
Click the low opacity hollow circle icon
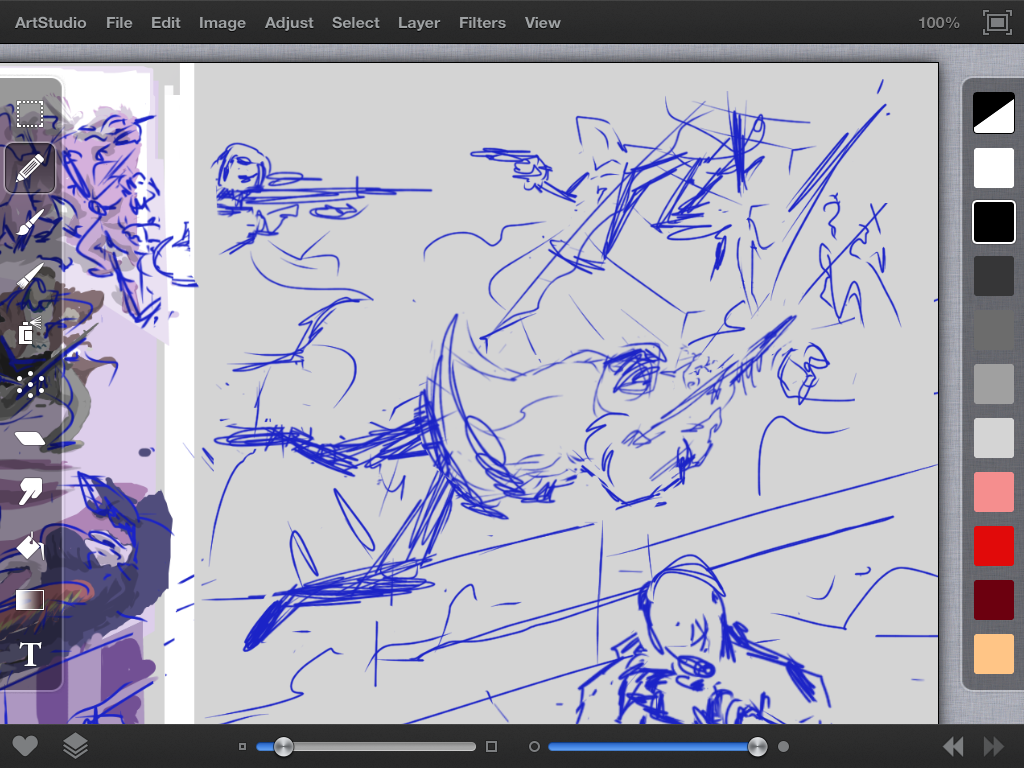point(534,746)
